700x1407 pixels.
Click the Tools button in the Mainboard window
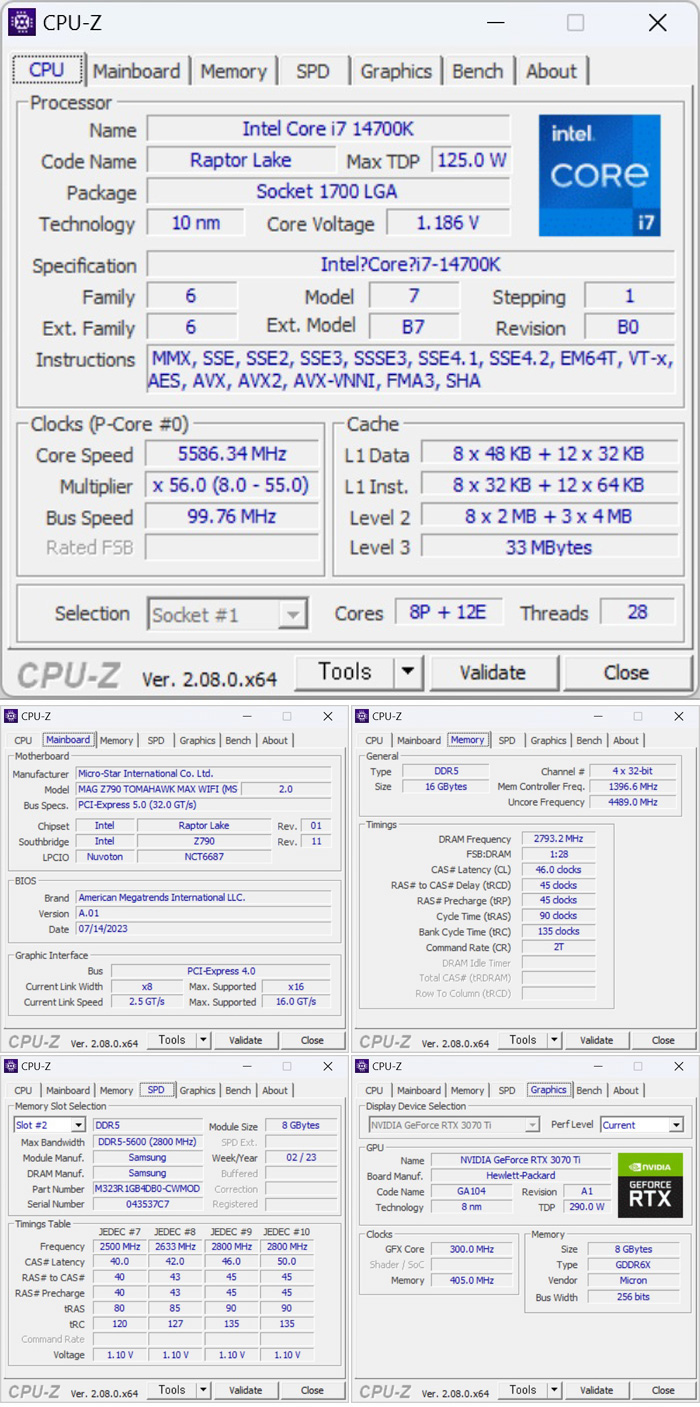click(x=172, y=1040)
